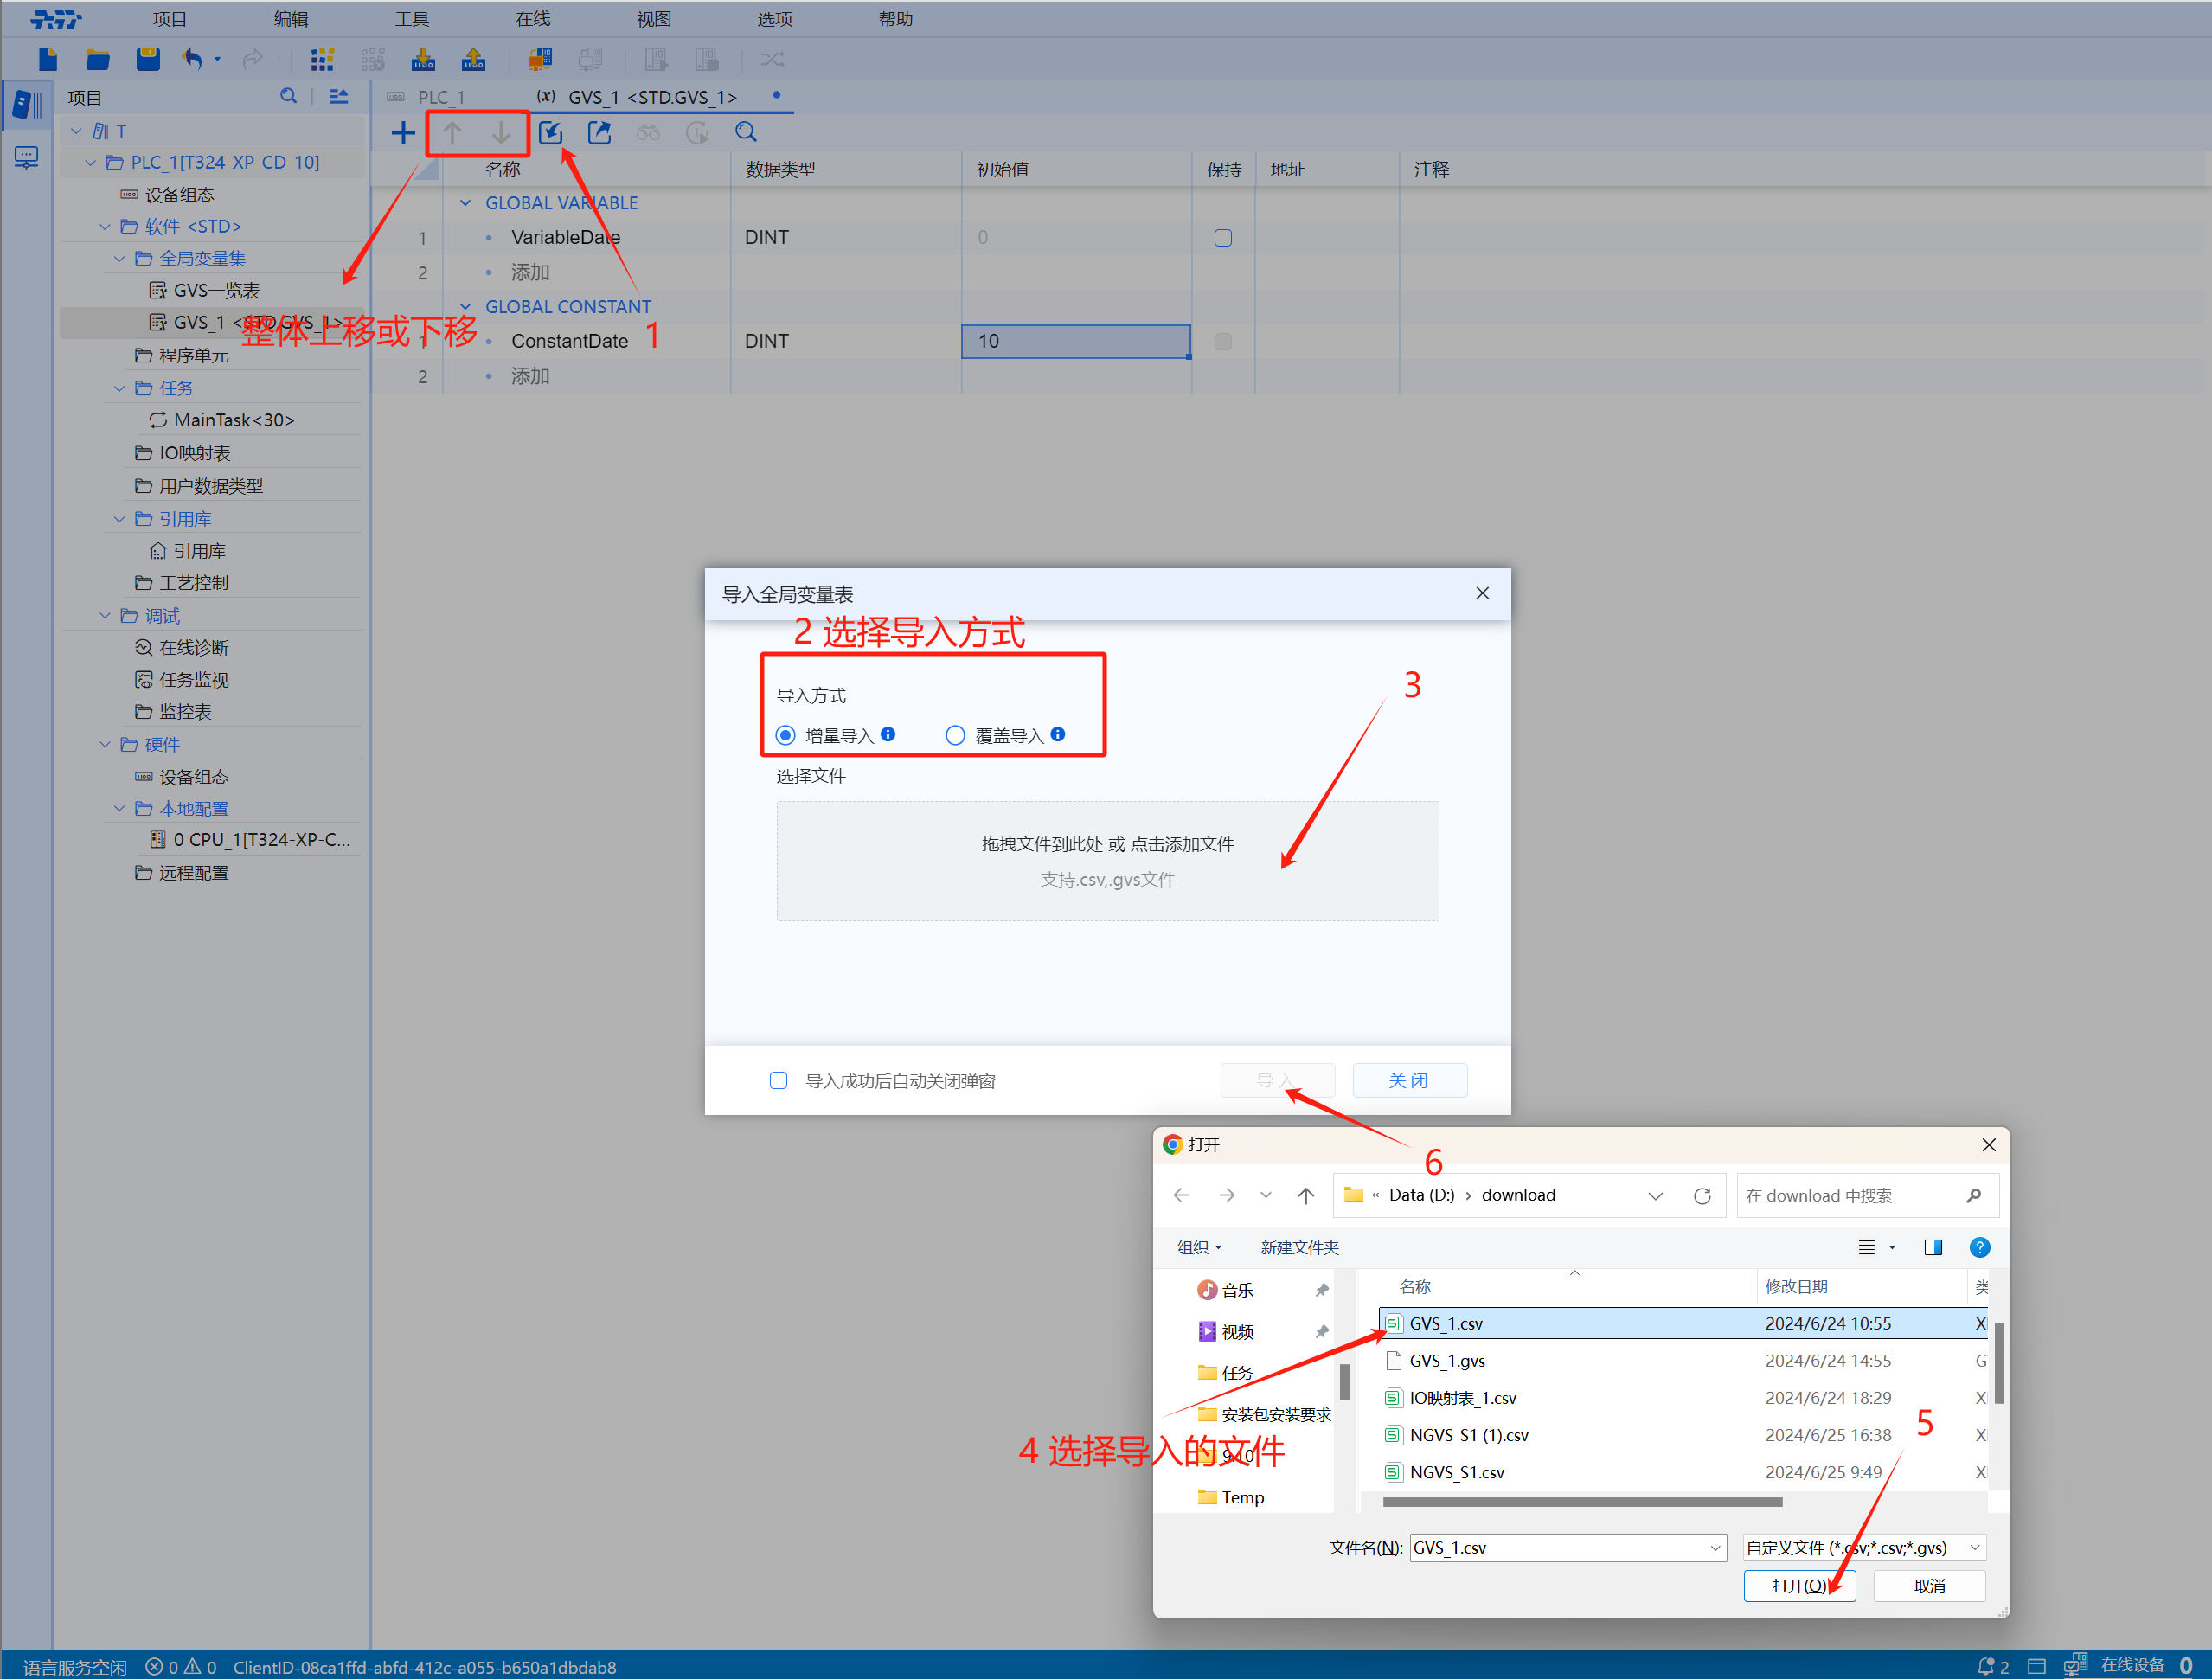This screenshot has height=1679, width=2212.
Task: Select the 增量导入 radio option
Action: 786,736
